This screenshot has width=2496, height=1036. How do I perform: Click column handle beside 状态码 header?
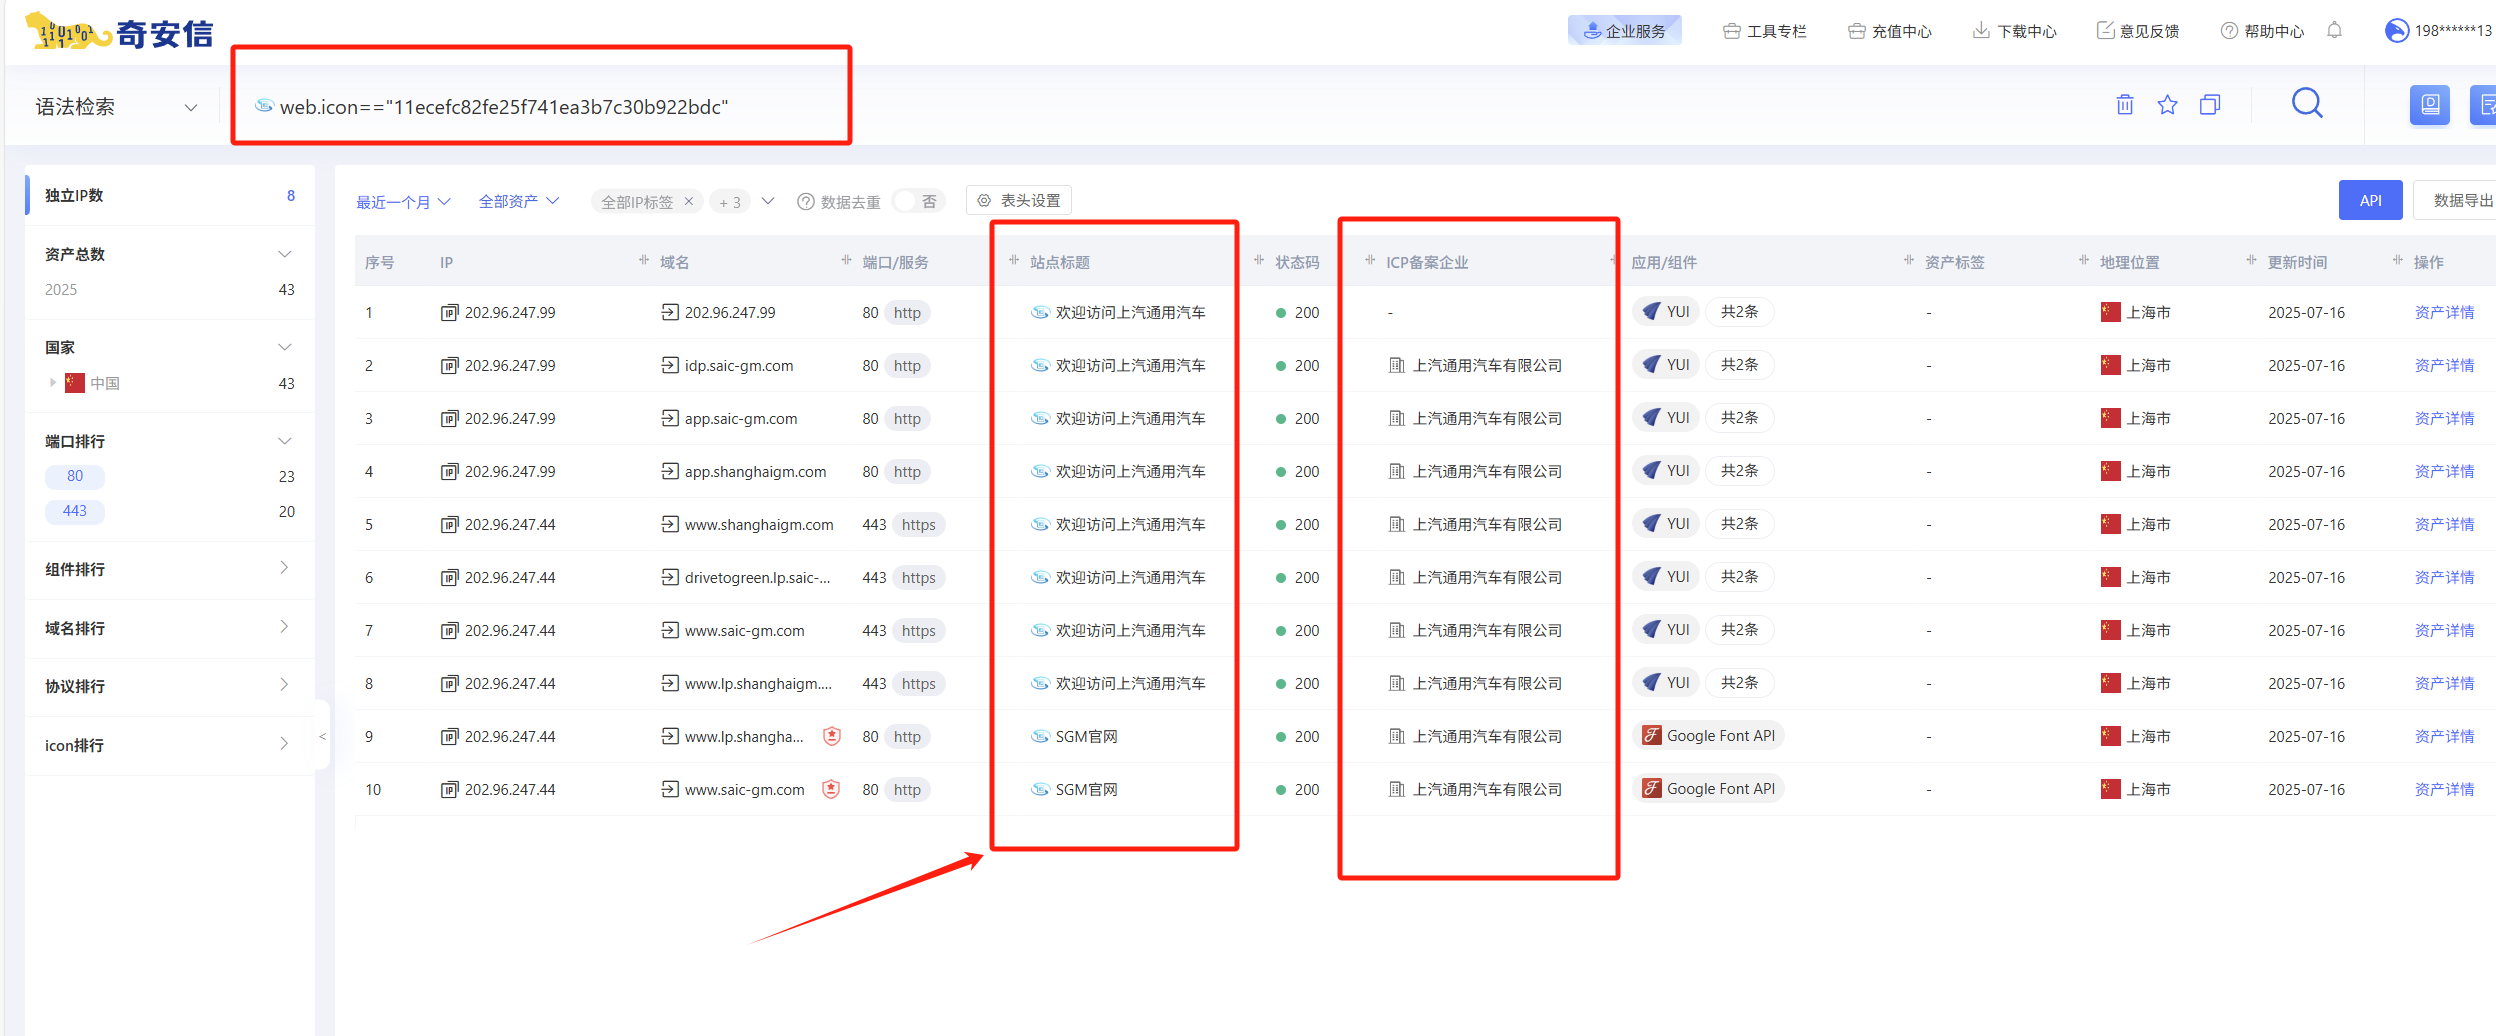(1259, 260)
